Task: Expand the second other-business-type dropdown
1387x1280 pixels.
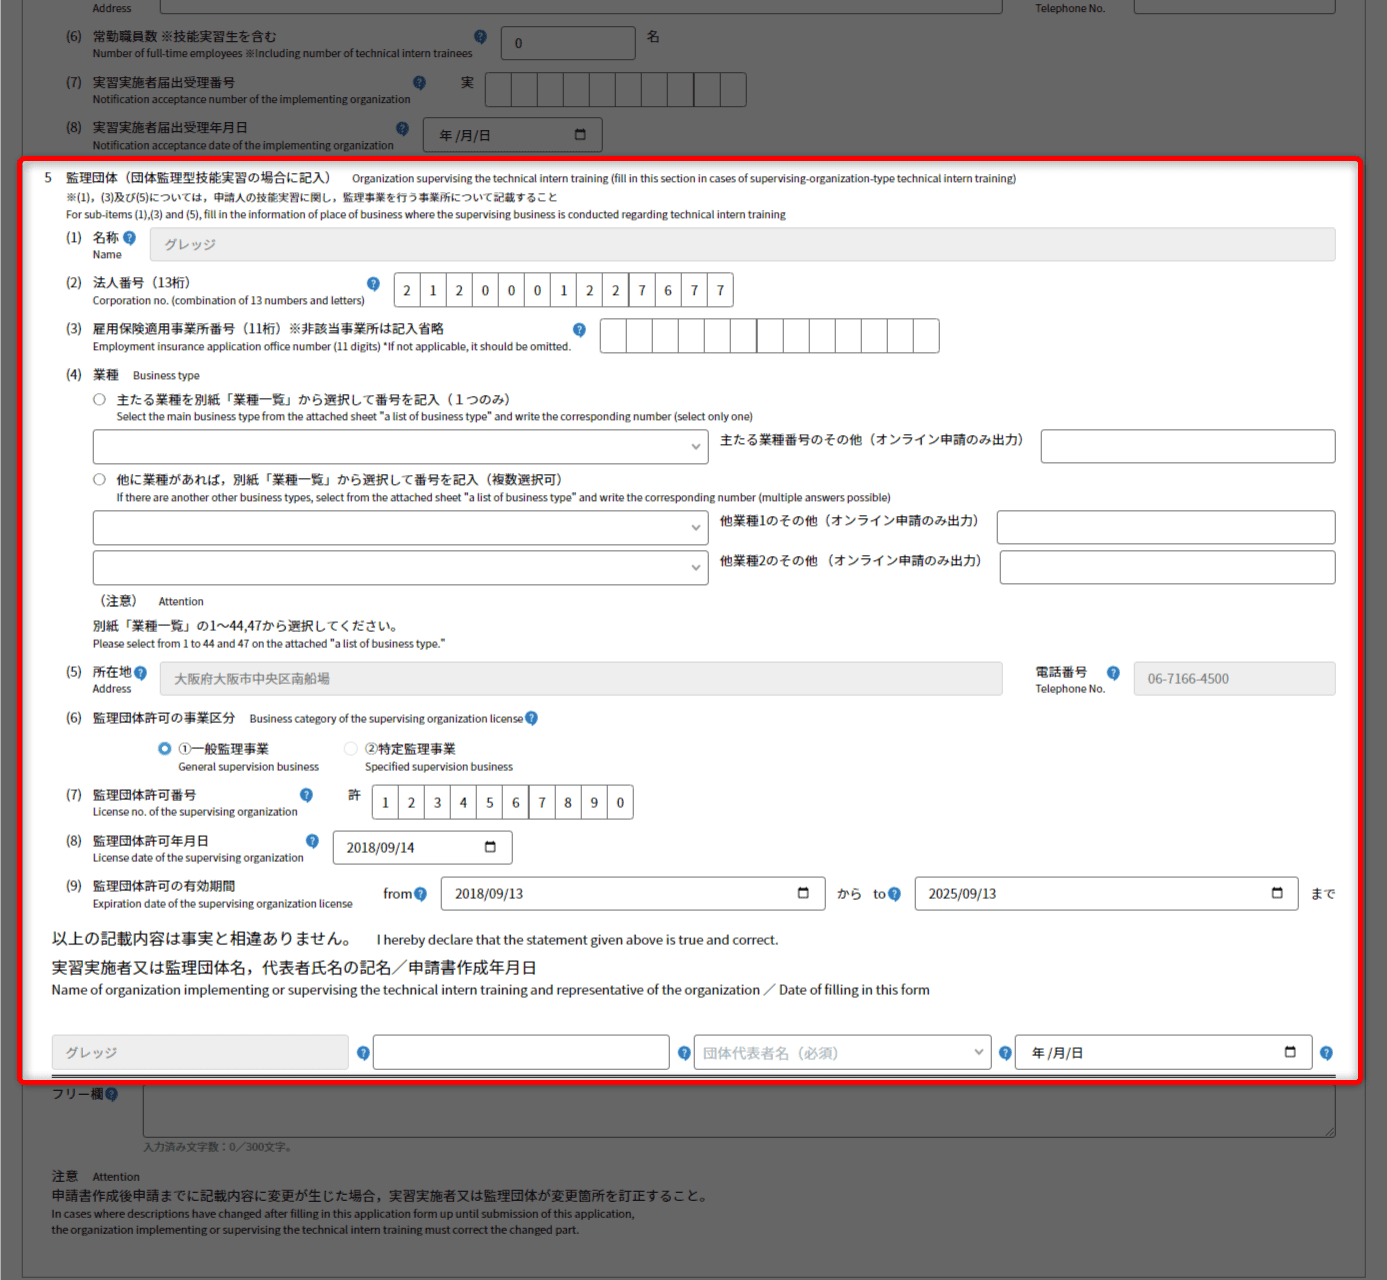Action: (400, 568)
